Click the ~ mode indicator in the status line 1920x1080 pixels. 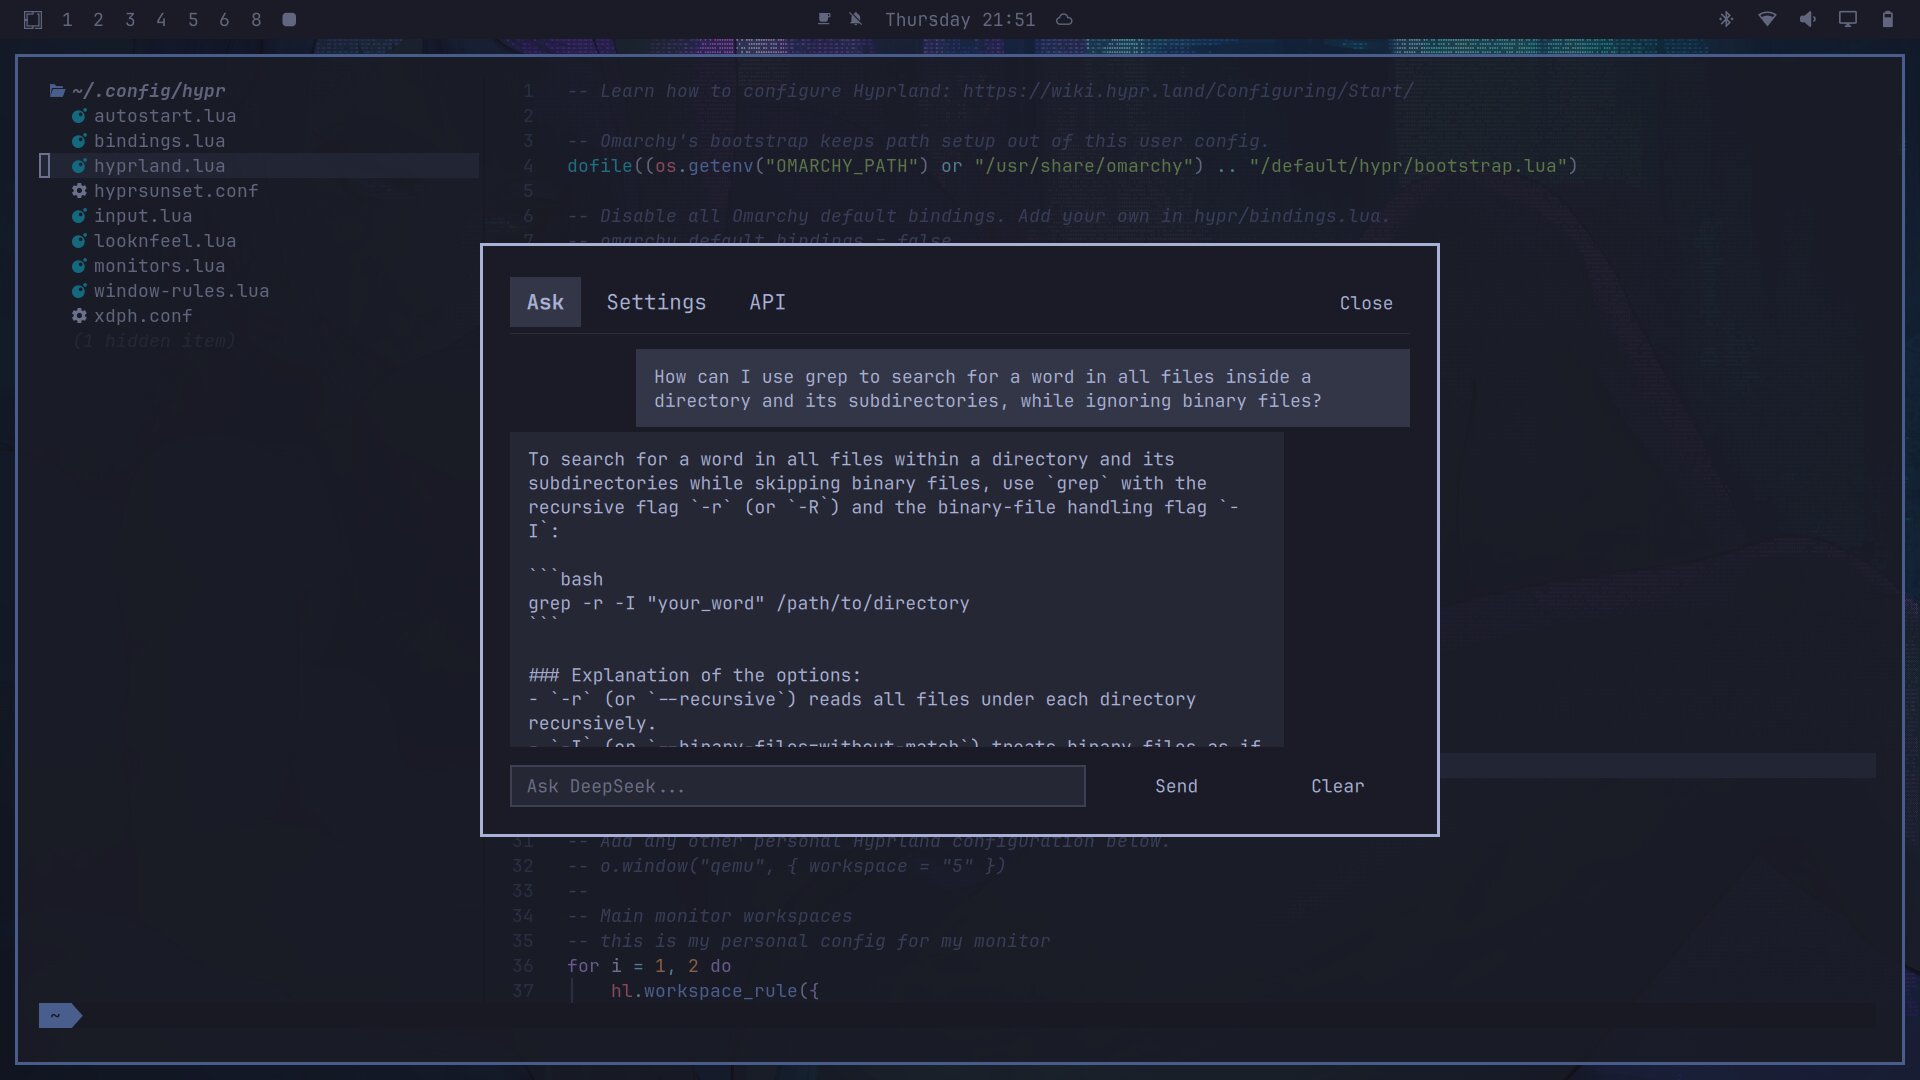click(60, 1016)
